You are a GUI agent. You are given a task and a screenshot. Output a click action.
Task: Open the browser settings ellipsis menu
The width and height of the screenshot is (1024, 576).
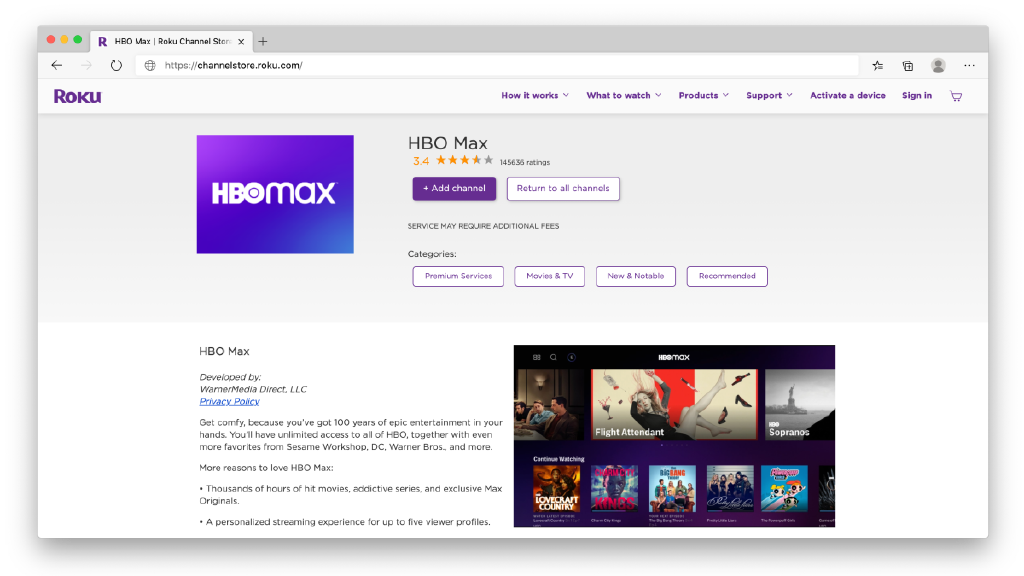coord(969,65)
